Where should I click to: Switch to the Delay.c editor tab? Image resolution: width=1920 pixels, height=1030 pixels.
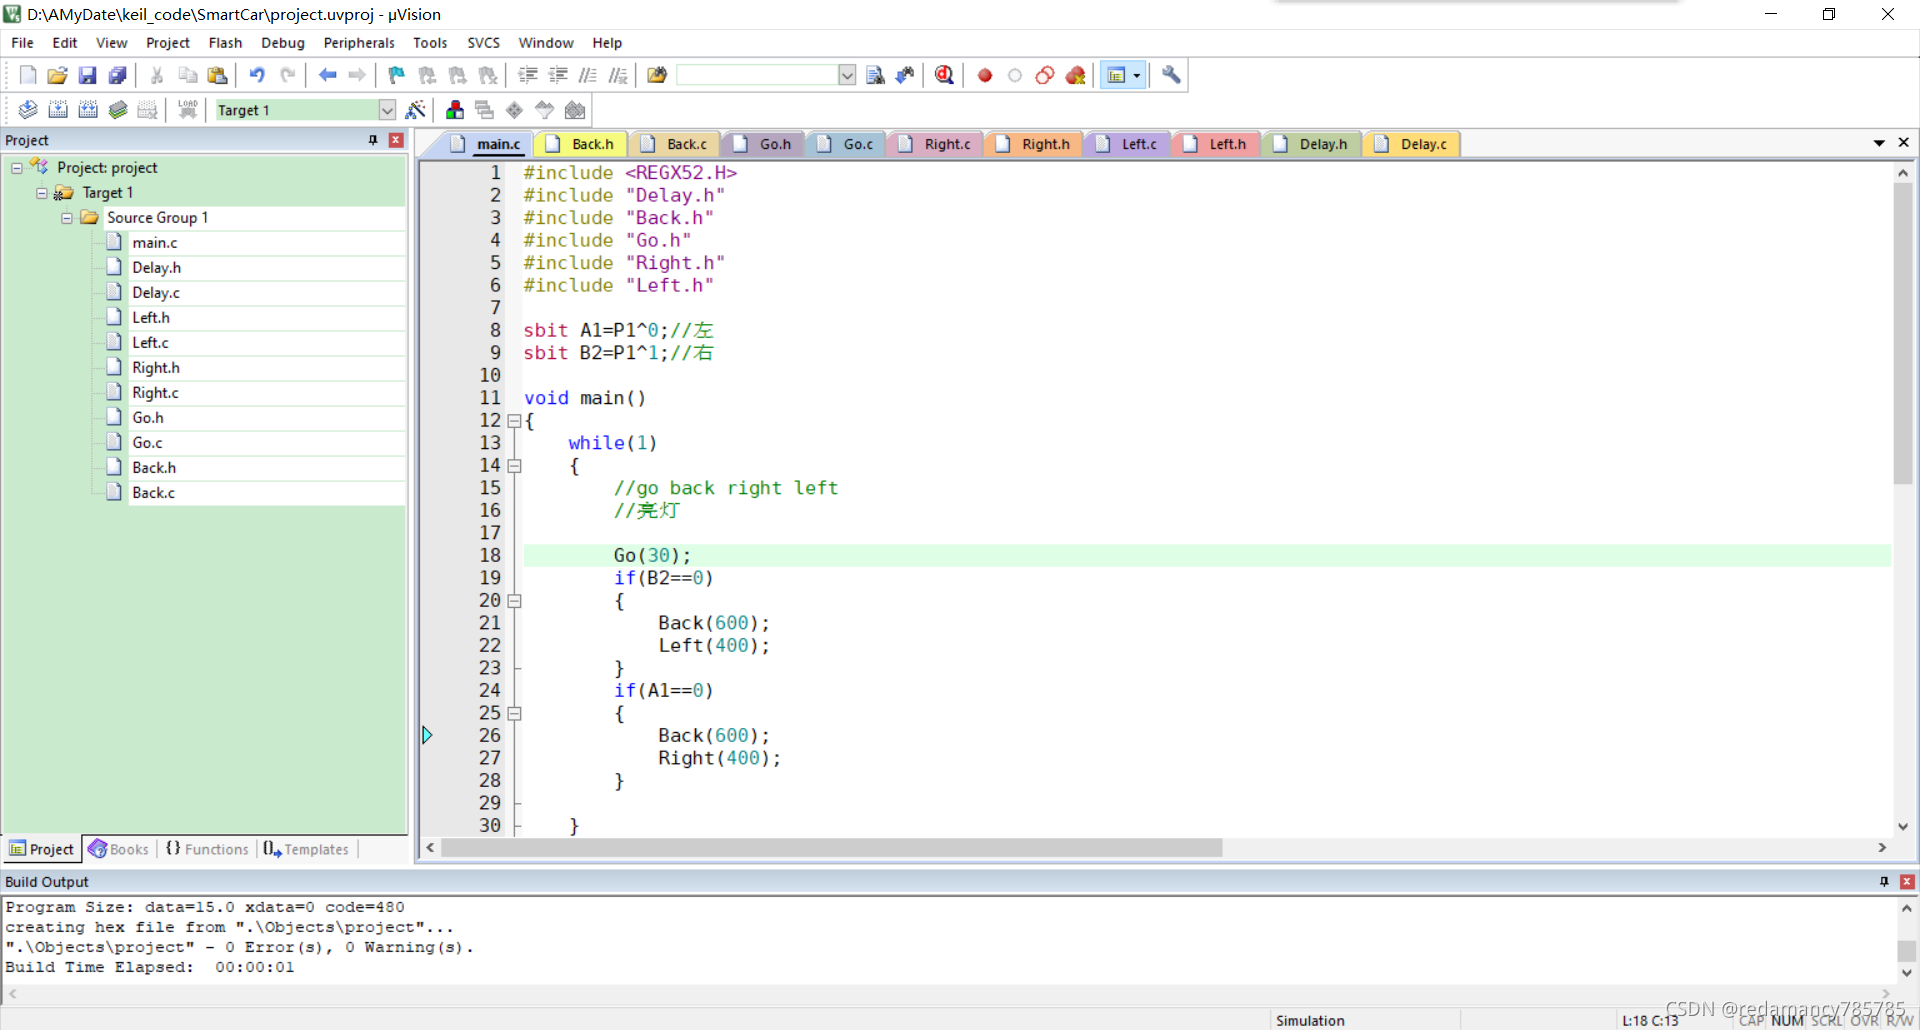tap(1412, 144)
